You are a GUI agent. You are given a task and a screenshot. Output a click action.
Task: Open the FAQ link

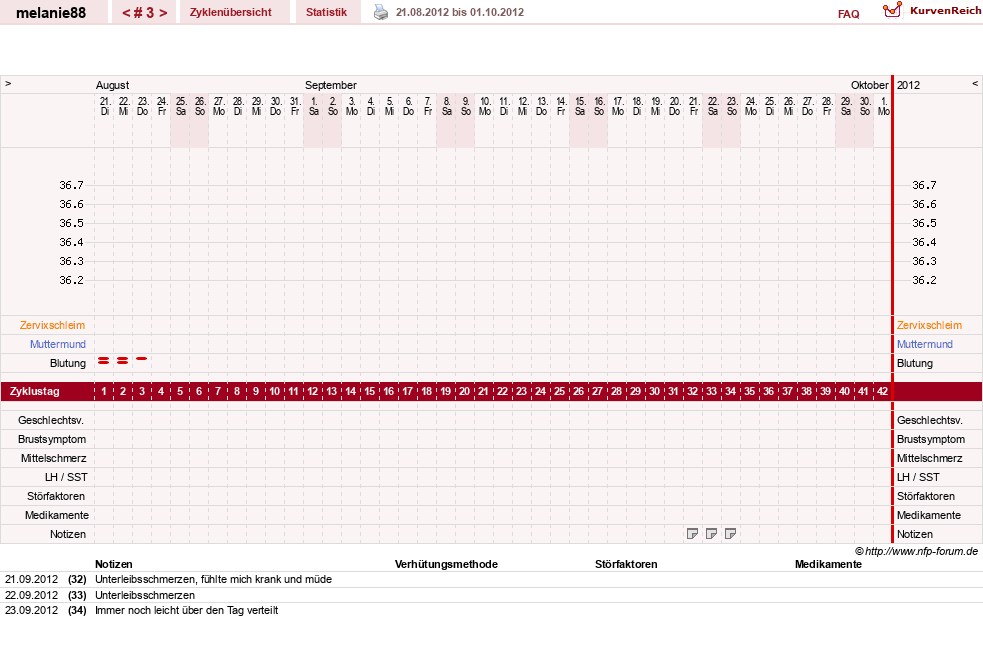point(848,14)
